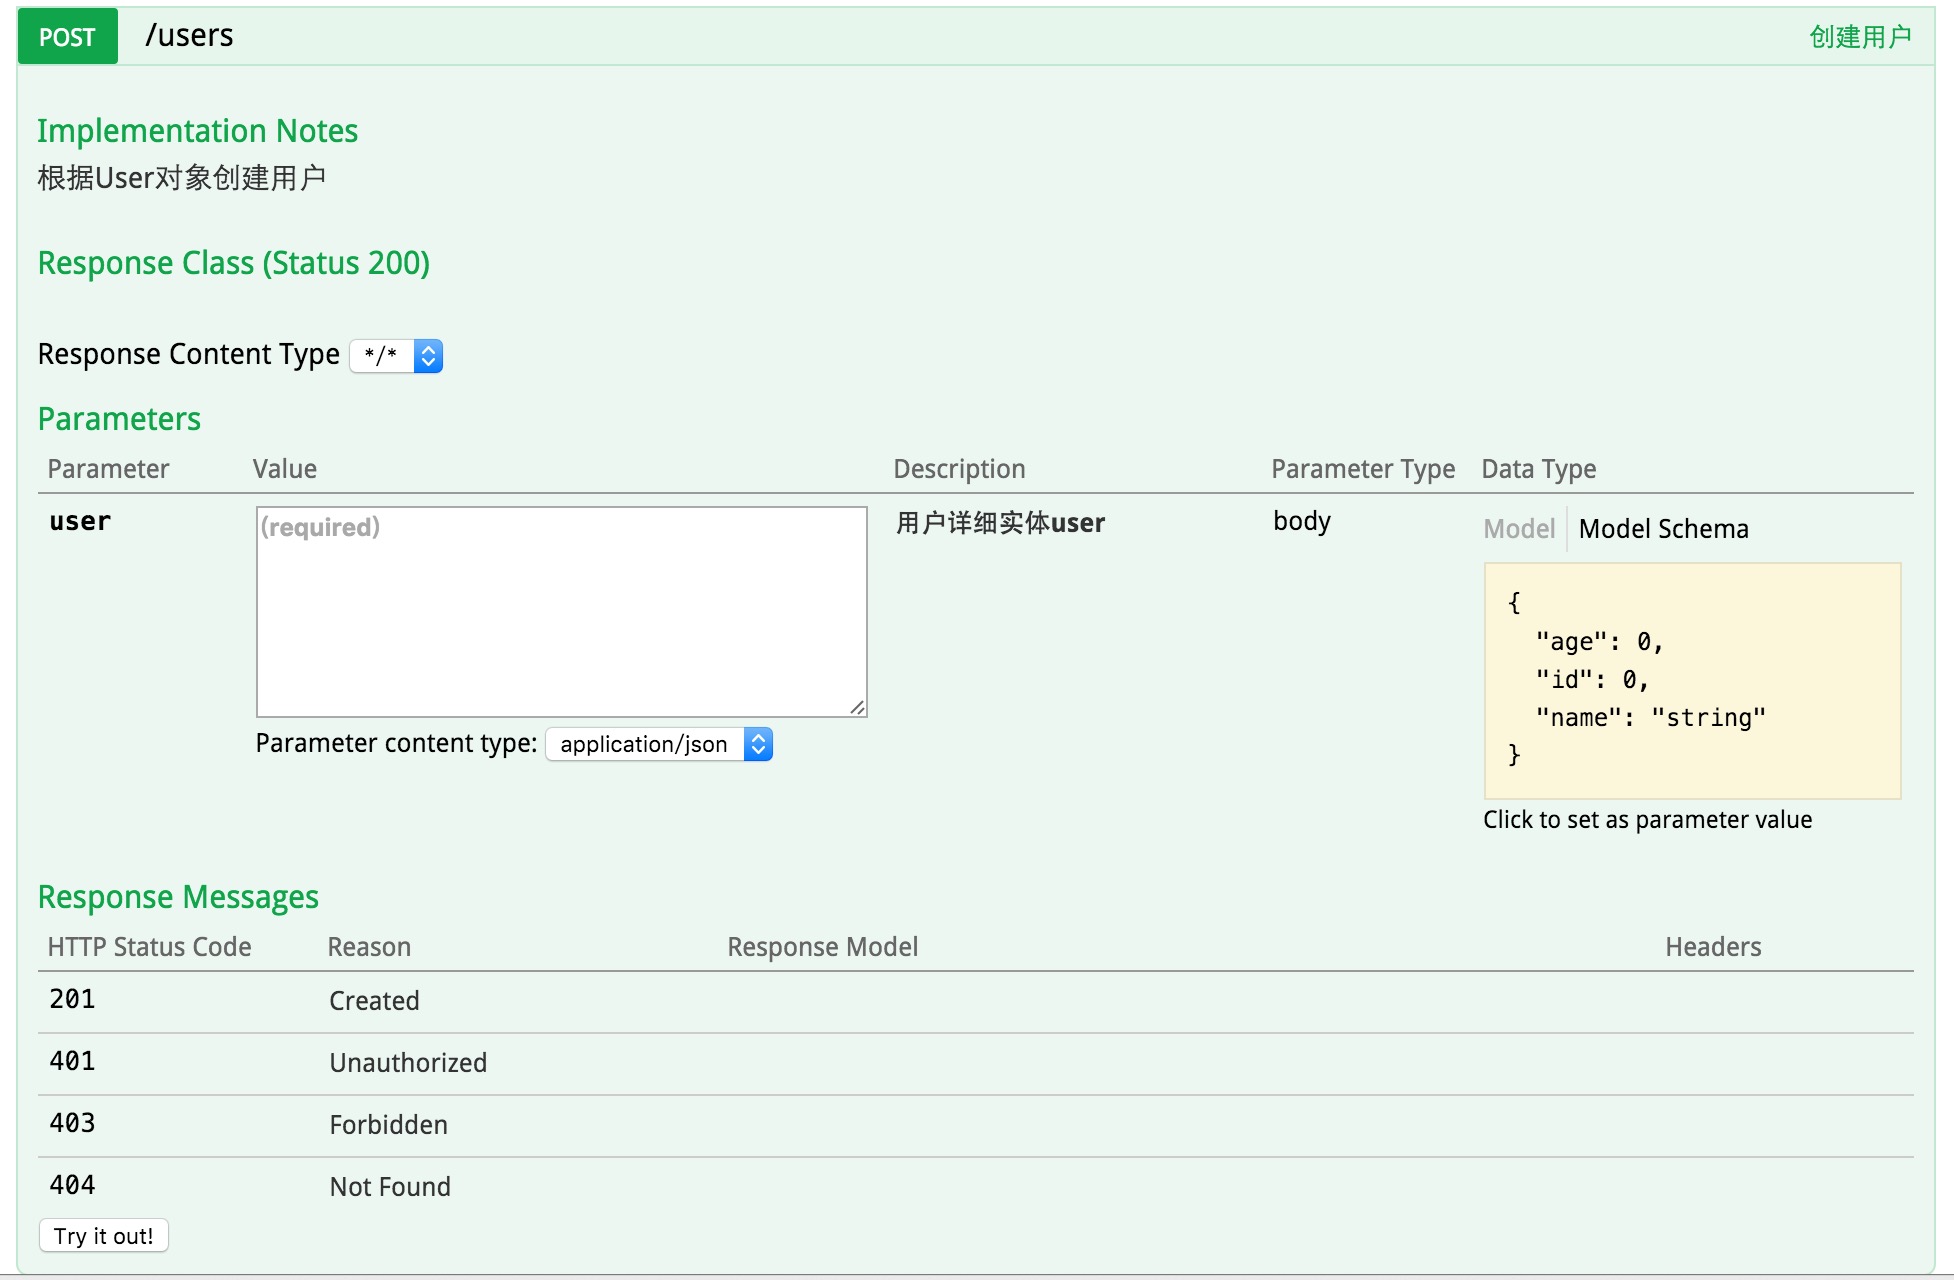1954x1280 pixels.
Task: Switch to the Model Schema tab
Action: [x=1663, y=529]
